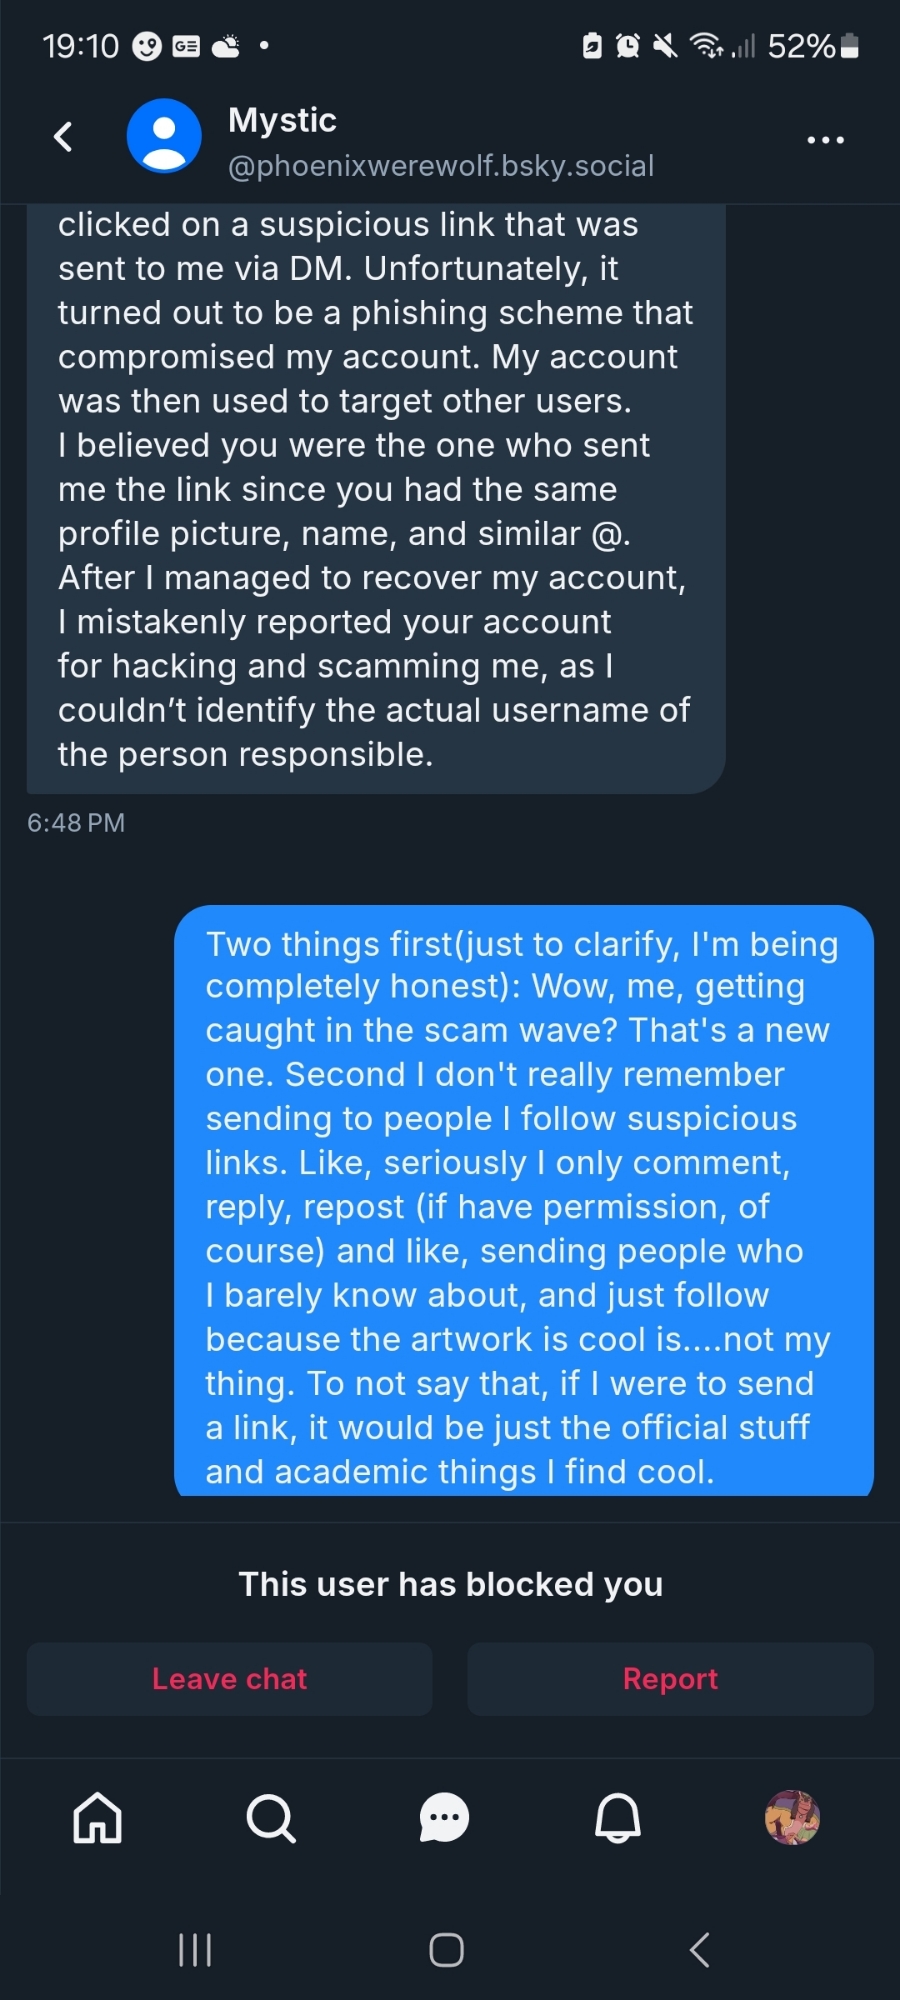900x2000 pixels.
Task: Open Mystic's profile avatar
Action: (x=164, y=136)
